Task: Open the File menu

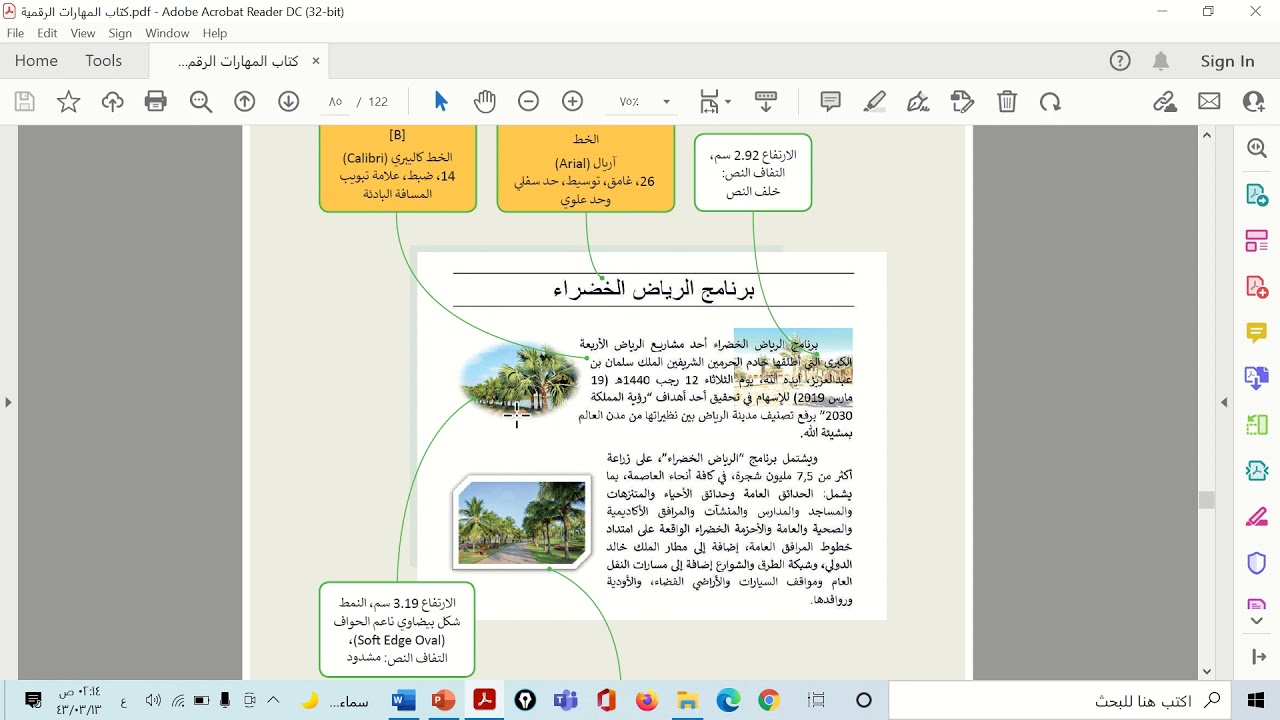Action: pos(15,33)
